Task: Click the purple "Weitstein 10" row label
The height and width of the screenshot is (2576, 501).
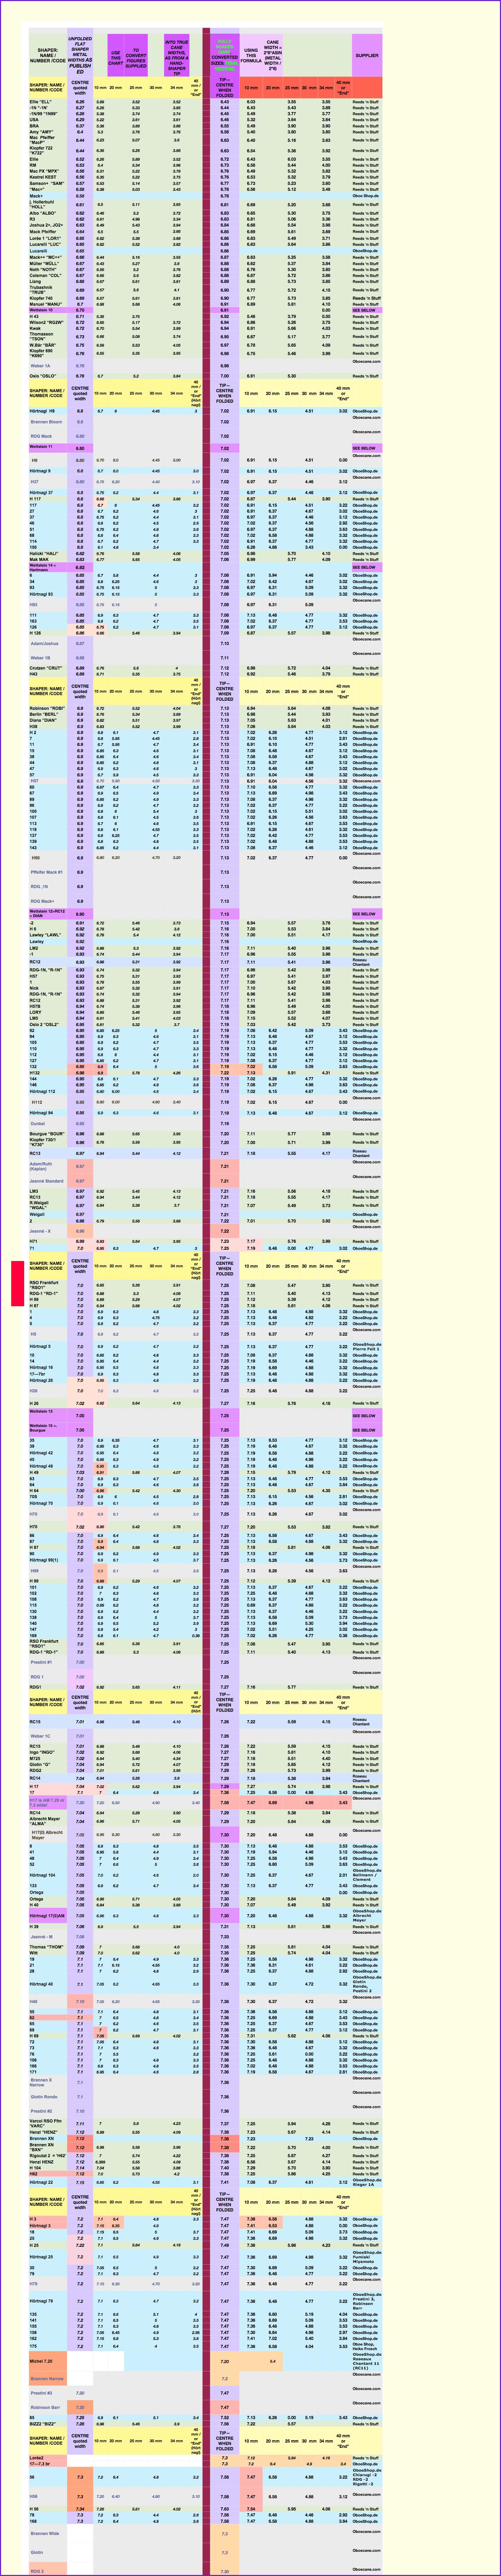Action: (x=41, y=310)
